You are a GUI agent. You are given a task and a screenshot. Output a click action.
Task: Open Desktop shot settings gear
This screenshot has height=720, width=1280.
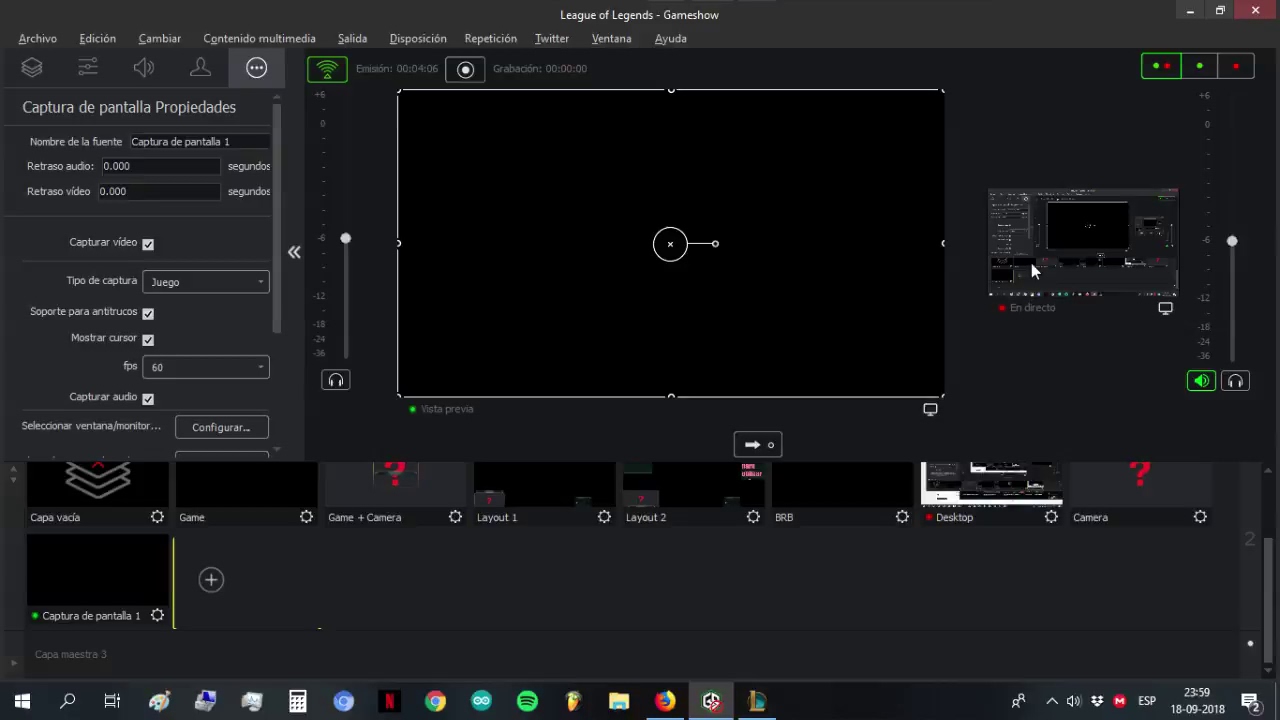point(1051,517)
